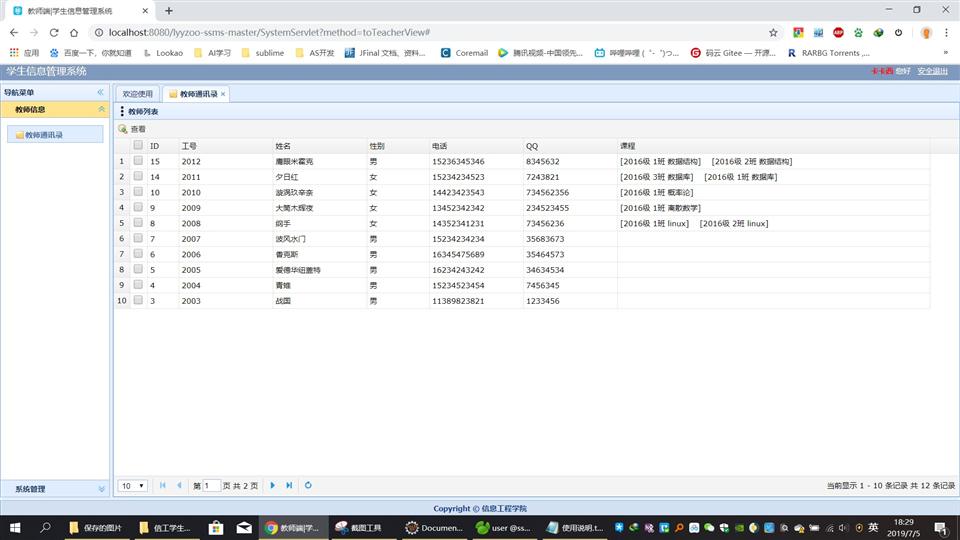Open the page size dropdown showing 10
The width and height of the screenshot is (960, 540).
[131, 485]
